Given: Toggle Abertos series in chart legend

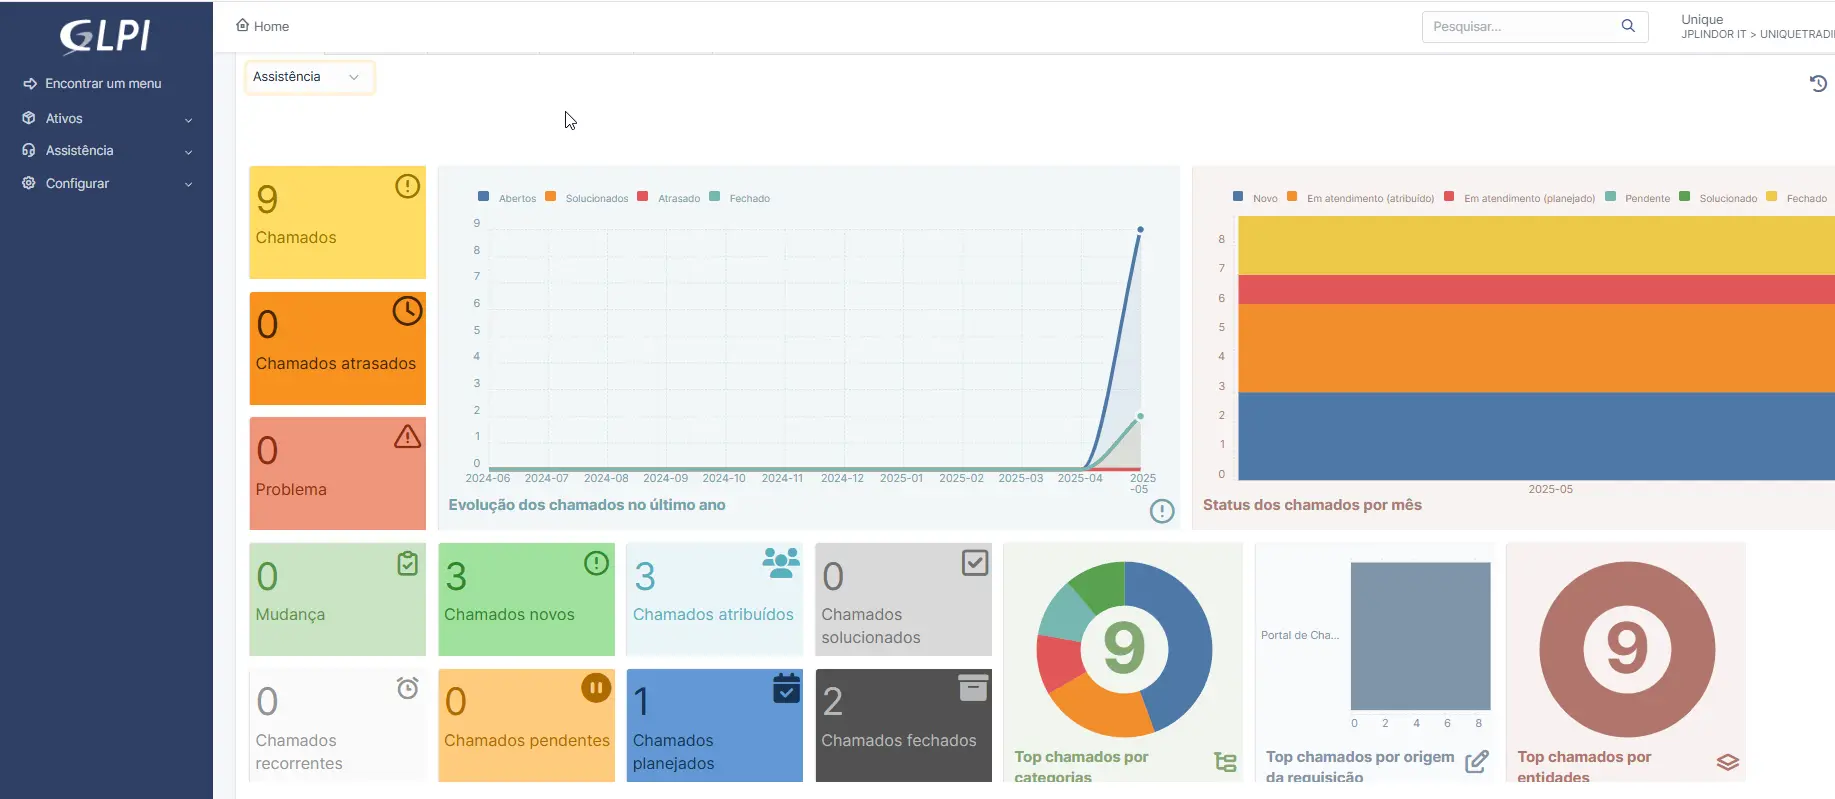Looking at the screenshot, I should pos(508,198).
